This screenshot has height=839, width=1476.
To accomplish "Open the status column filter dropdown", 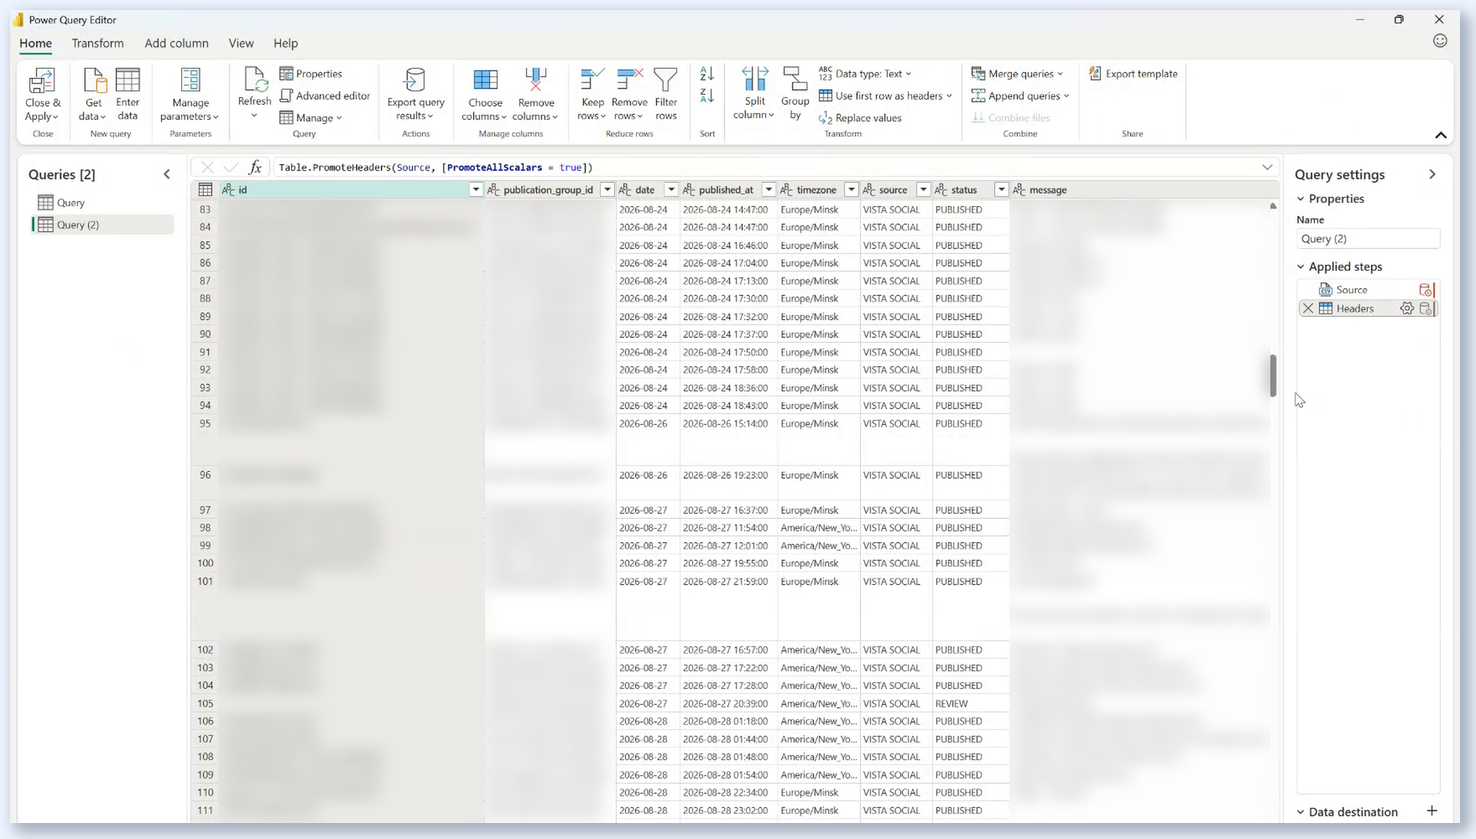I will (x=1001, y=190).
